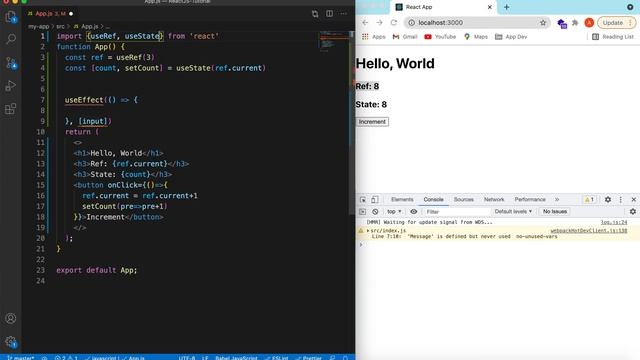640x360 pixels.
Task: Open a new Chrome tab
Action: point(507,7)
